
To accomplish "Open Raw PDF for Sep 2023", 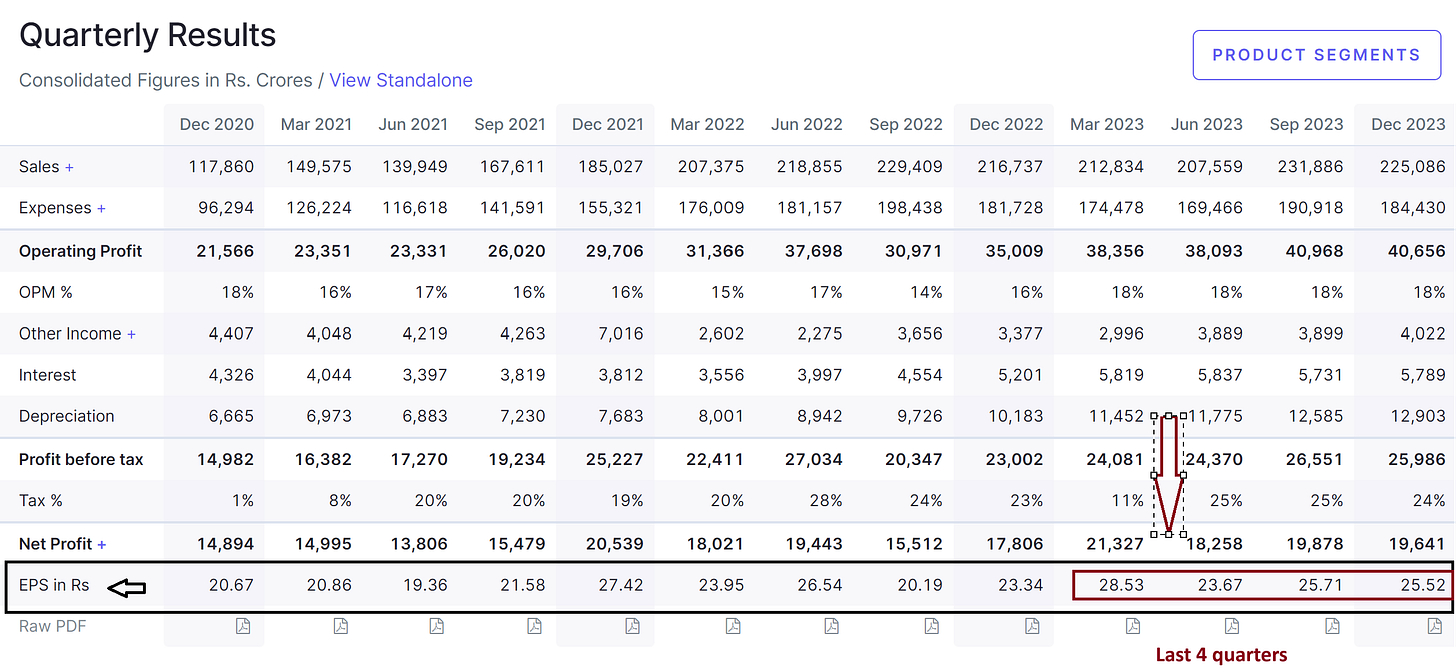I will click(1333, 626).
